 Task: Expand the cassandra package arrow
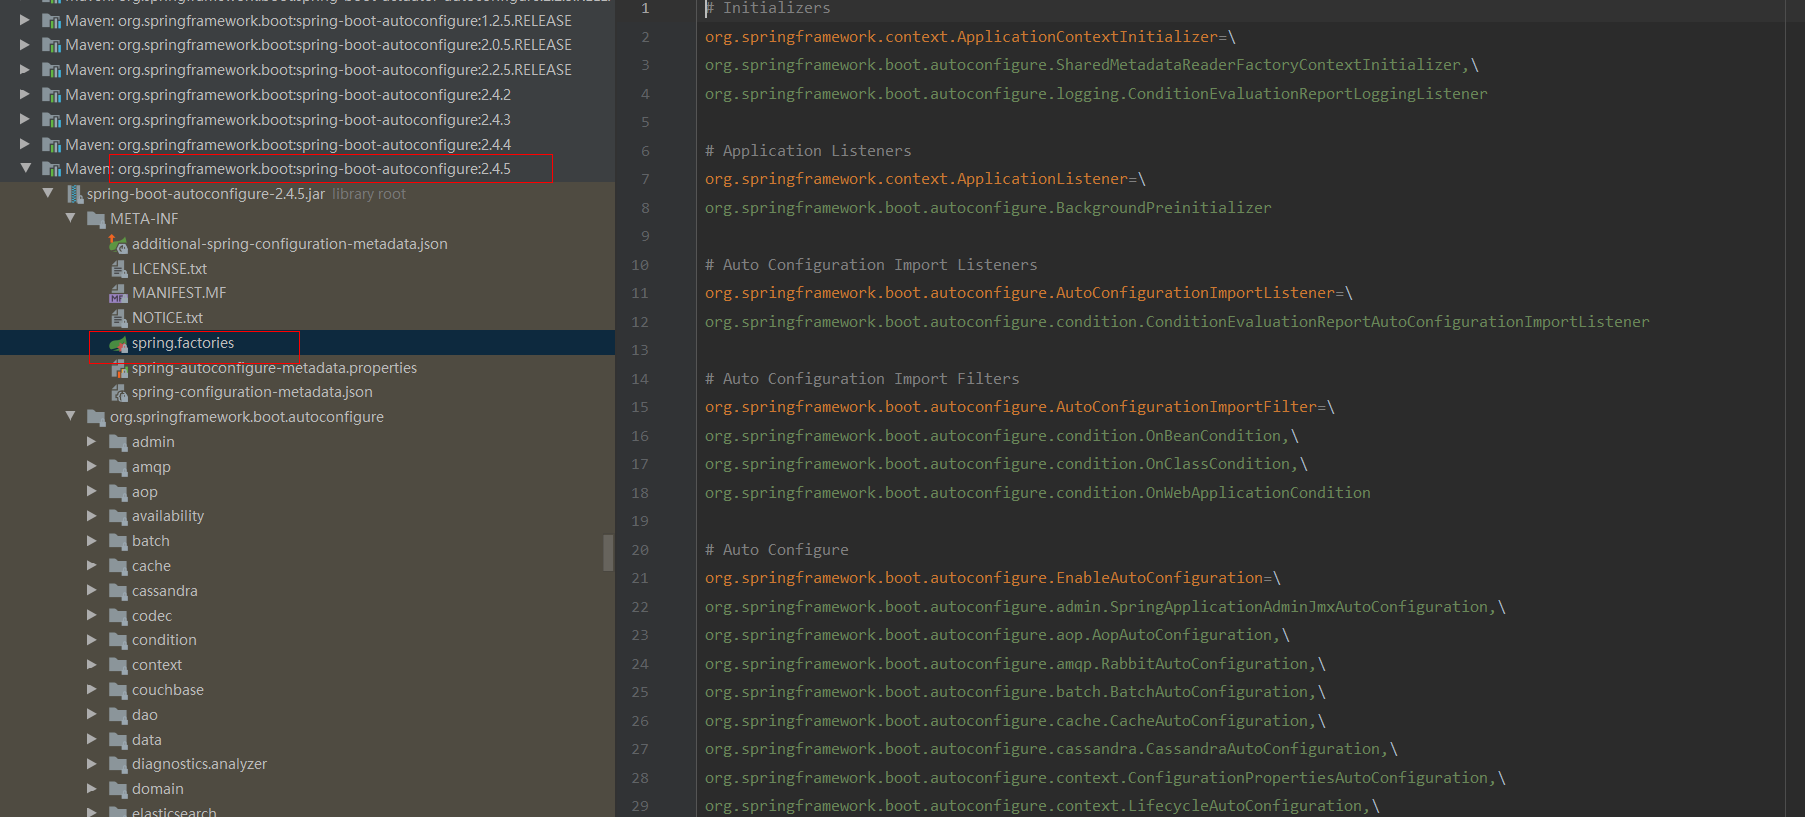coord(92,590)
